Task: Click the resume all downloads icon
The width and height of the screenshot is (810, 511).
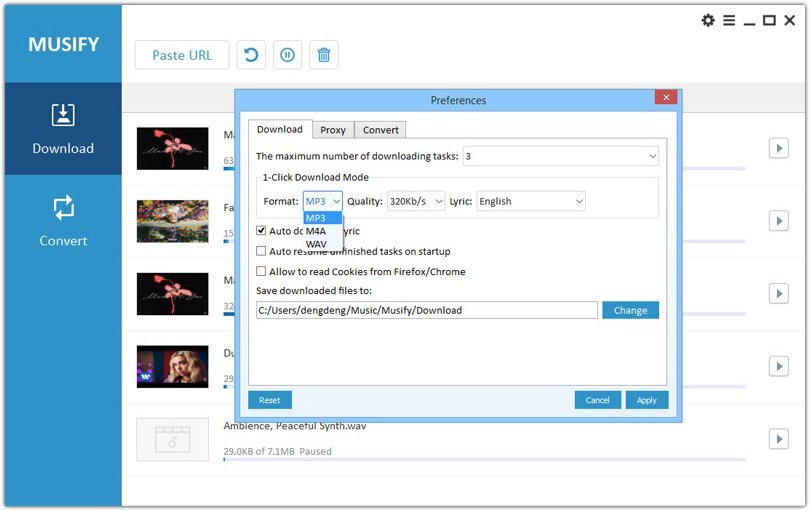Action: coord(250,55)
